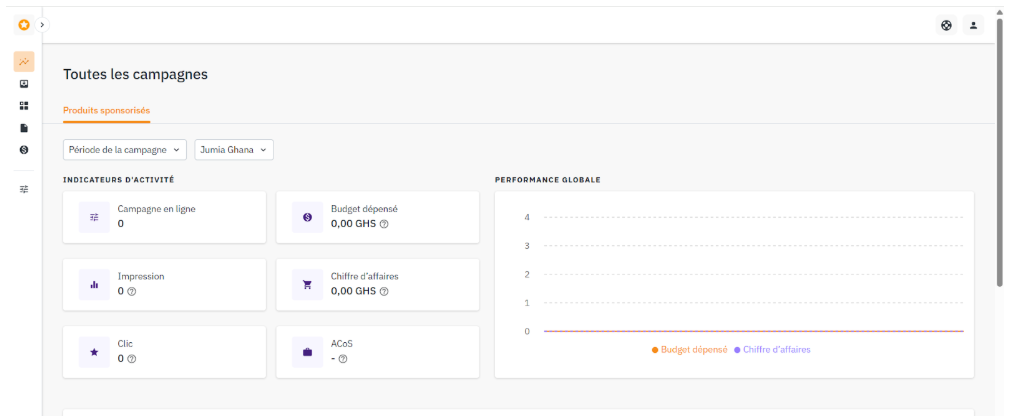Click the dollar billing sidebar icon

pos(24,149)
